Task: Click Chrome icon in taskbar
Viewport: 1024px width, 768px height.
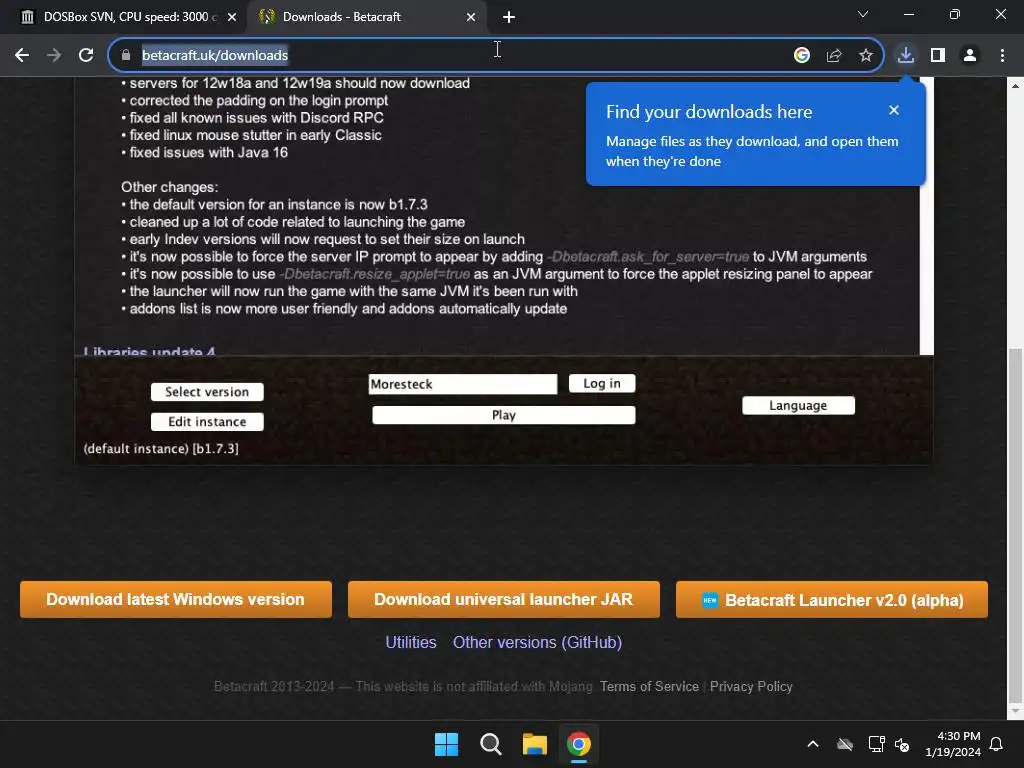Action: tap(579, 744)
